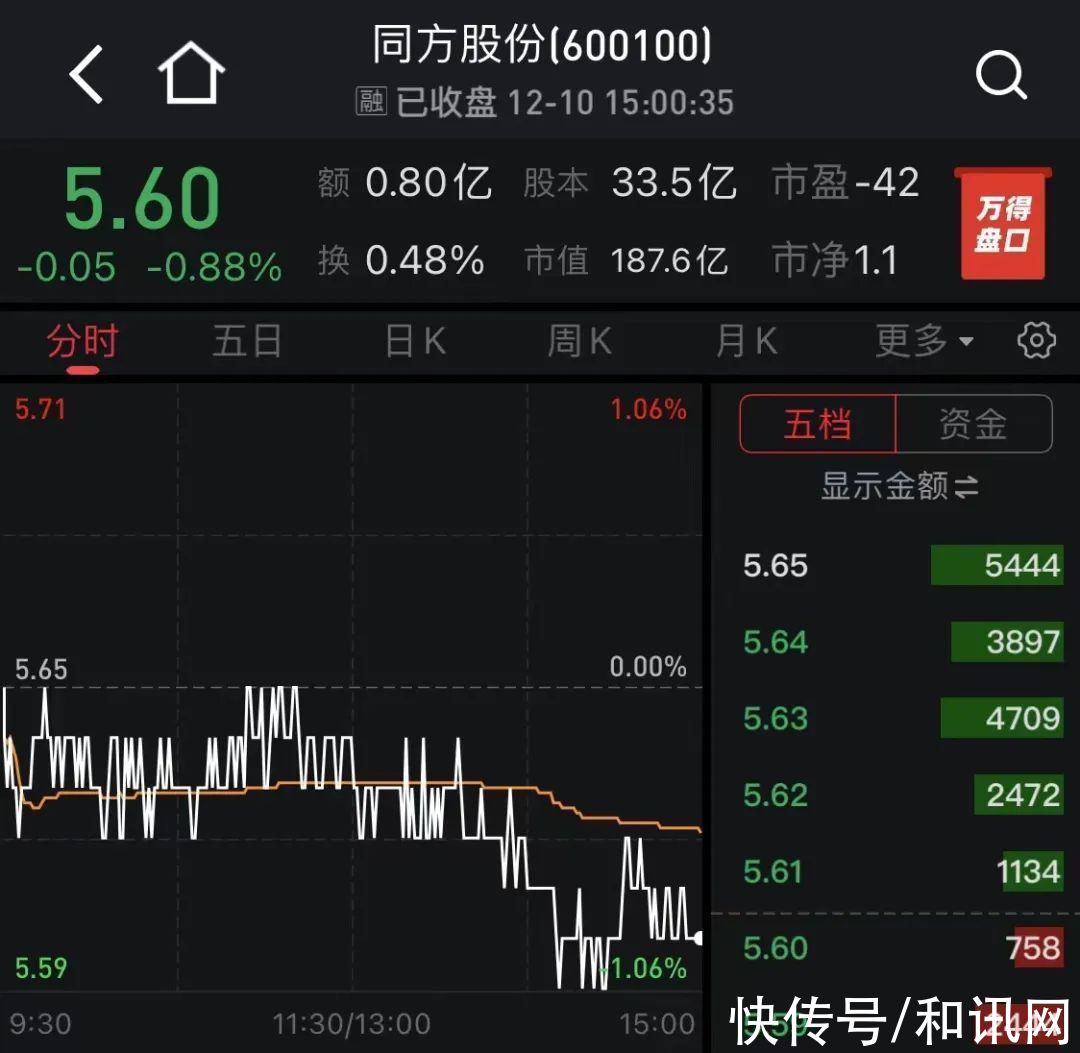This screenshot has width=1080, height=1053.
Task: Switch to the 日K tab
Action: [415, 341]
